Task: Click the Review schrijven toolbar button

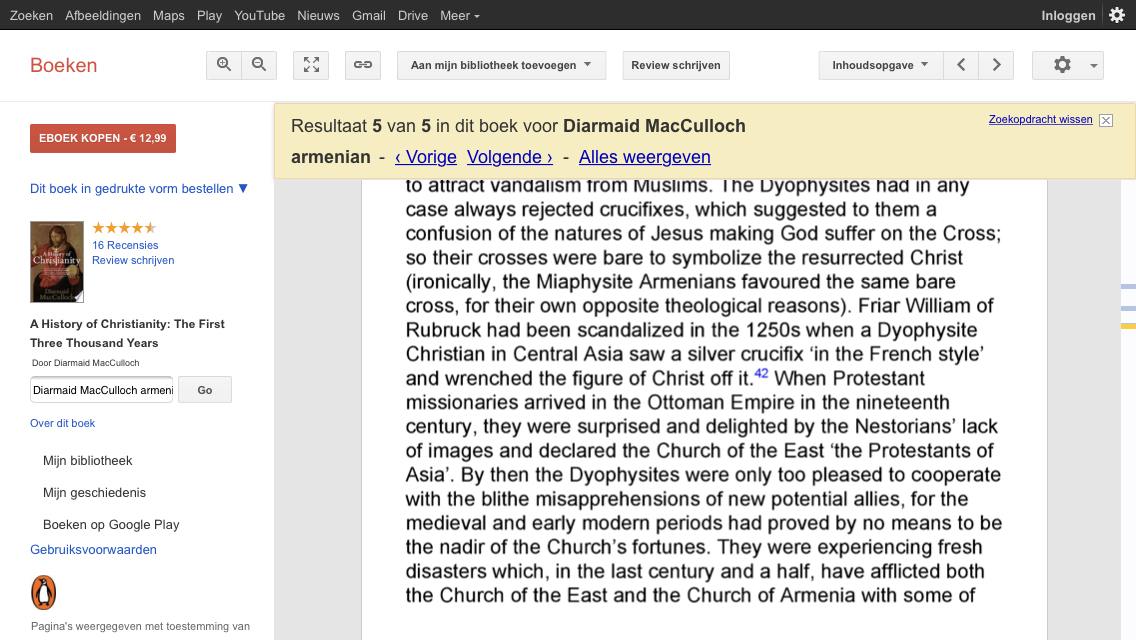Action: click(x=676, y=65)
